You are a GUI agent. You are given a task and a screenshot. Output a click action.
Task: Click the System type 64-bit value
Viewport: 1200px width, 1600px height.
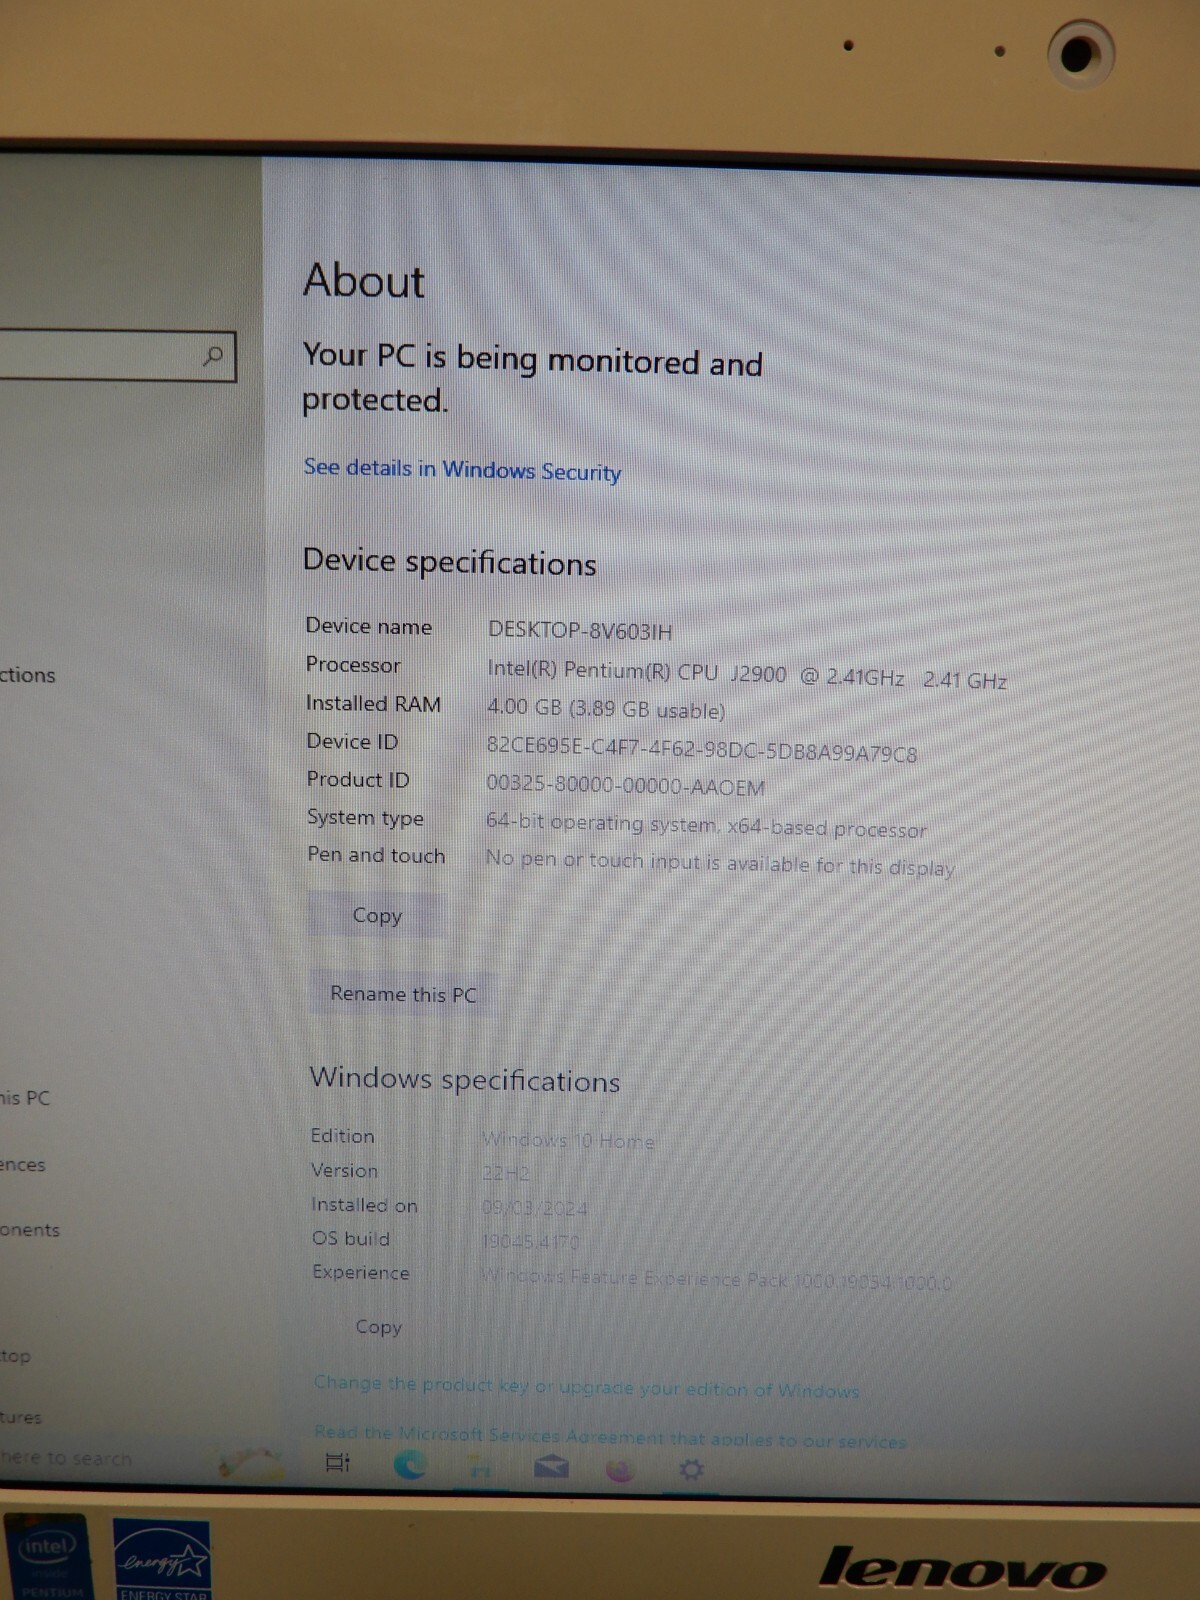(x=706, y=825)
